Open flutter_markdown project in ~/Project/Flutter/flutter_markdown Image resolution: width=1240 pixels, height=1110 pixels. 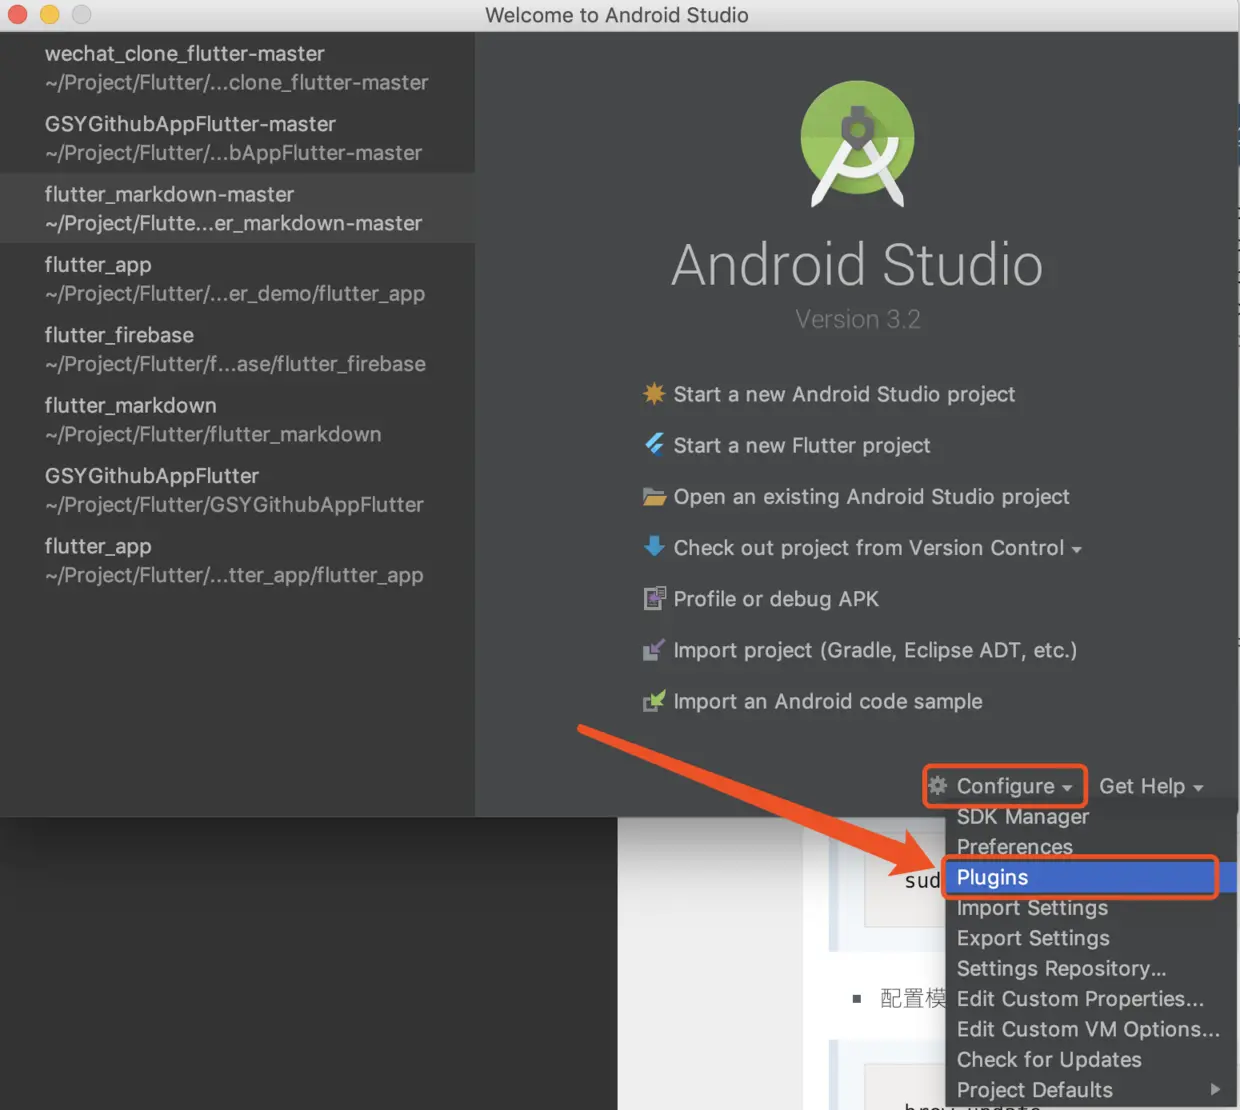[x=237, y=419]
